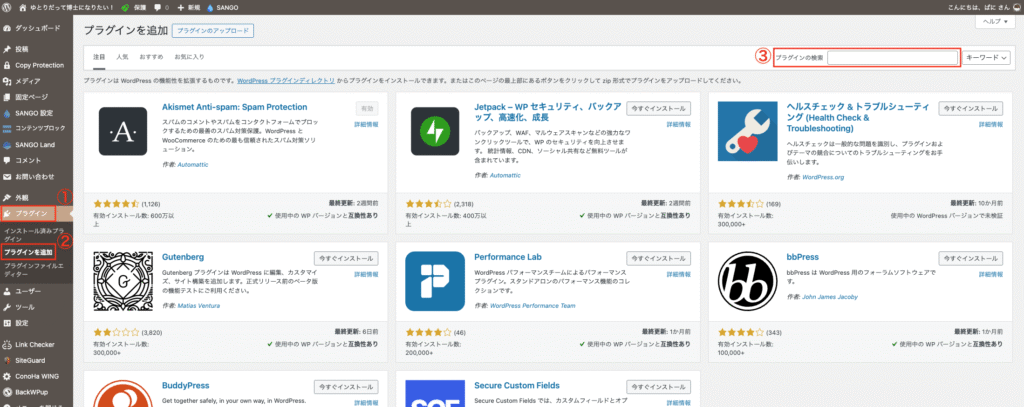Click the plus New content item
The image size is (1024, 407).
coord(187,7)
